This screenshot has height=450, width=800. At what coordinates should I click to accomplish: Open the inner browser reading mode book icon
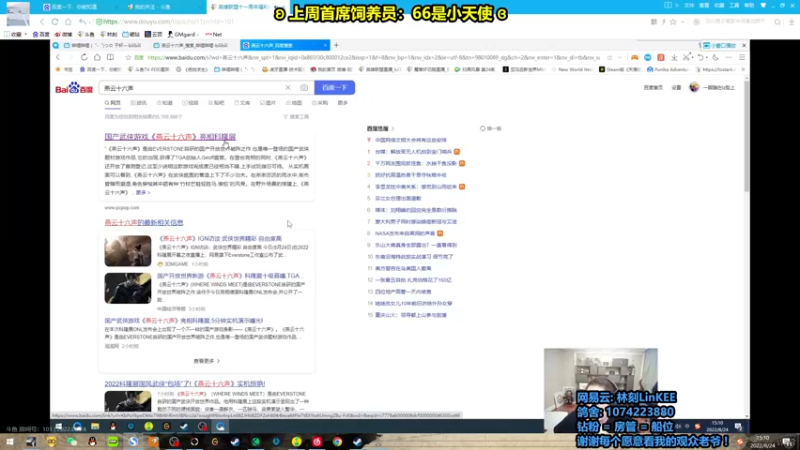(x=110, y=57)
